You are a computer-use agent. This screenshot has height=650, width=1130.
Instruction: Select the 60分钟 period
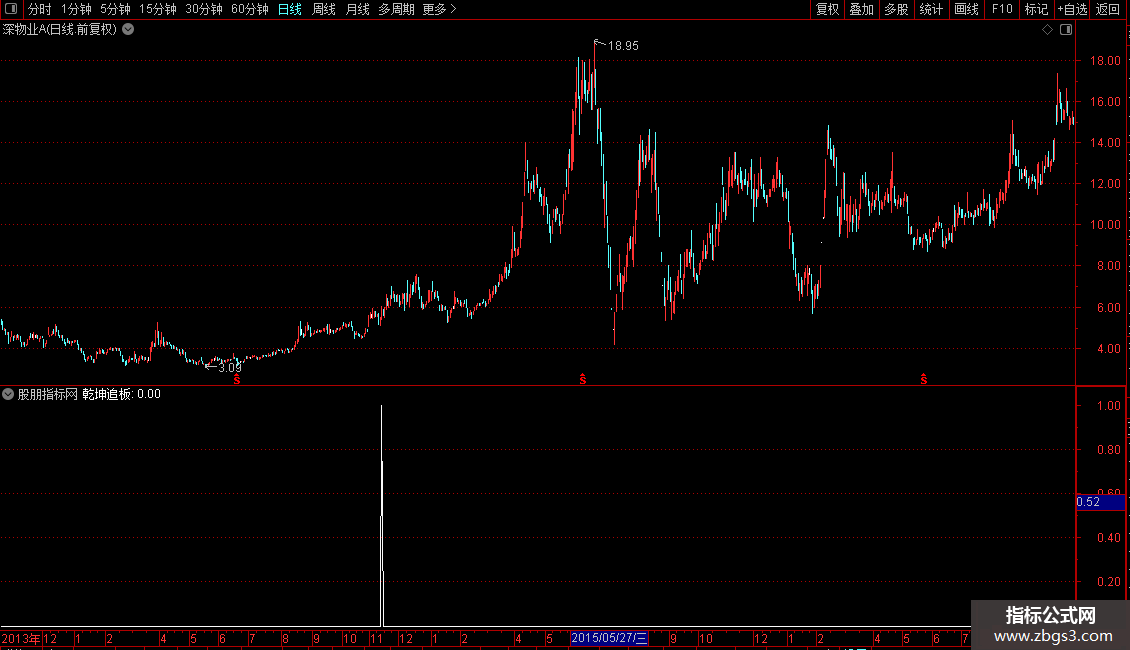coord(250,9)
